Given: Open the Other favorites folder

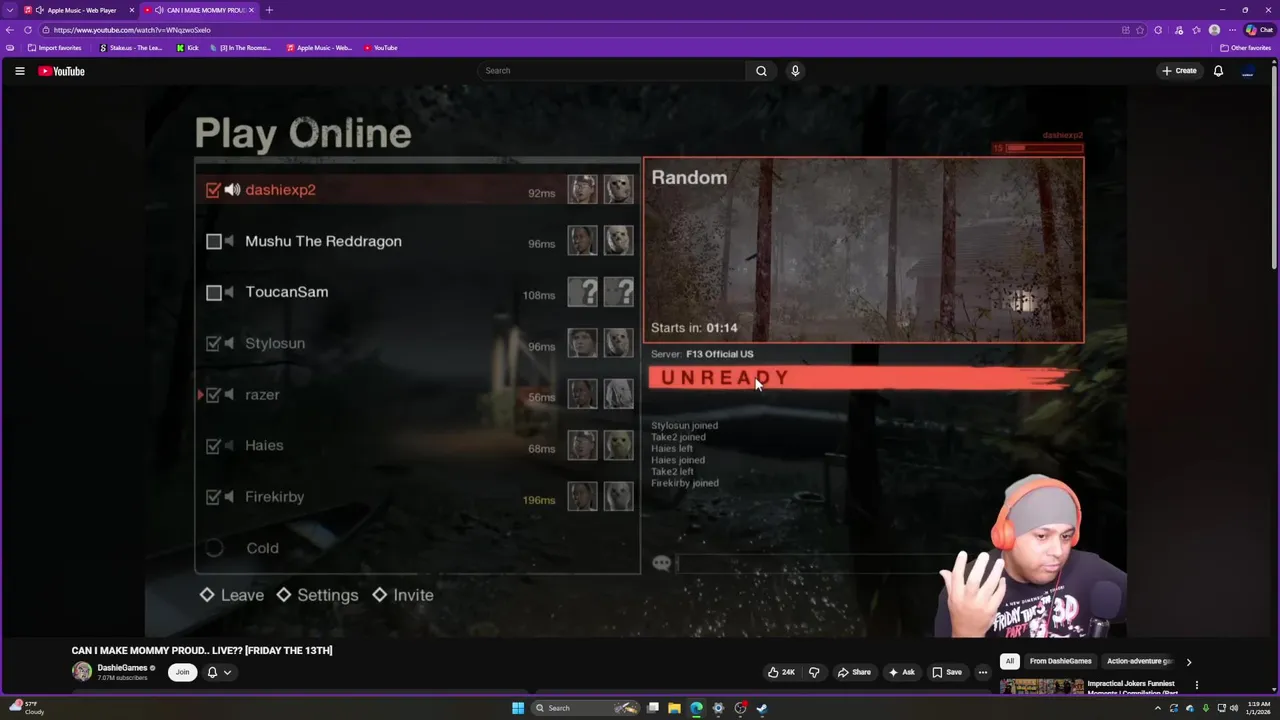Looking at the screenshot, I should (x=1246, y=48).
